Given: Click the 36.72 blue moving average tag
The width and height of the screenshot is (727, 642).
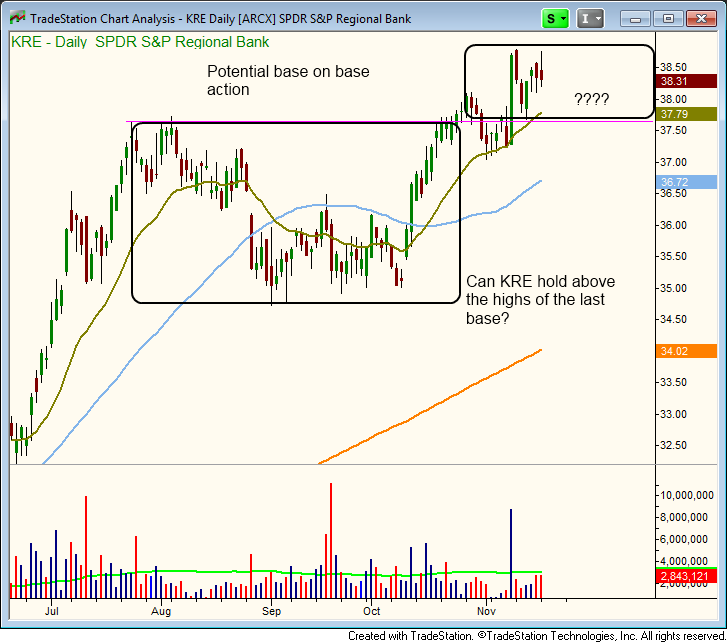Looking at the screenshot, I should tap(686, 182).
